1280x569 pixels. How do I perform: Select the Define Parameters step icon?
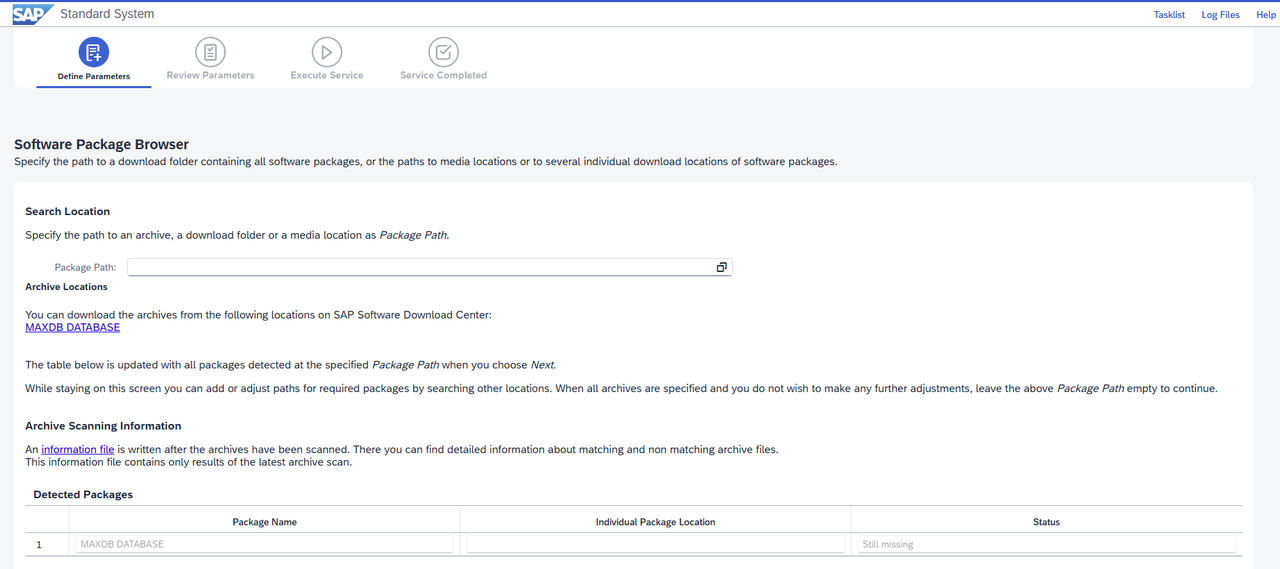[x=93, y=52]
